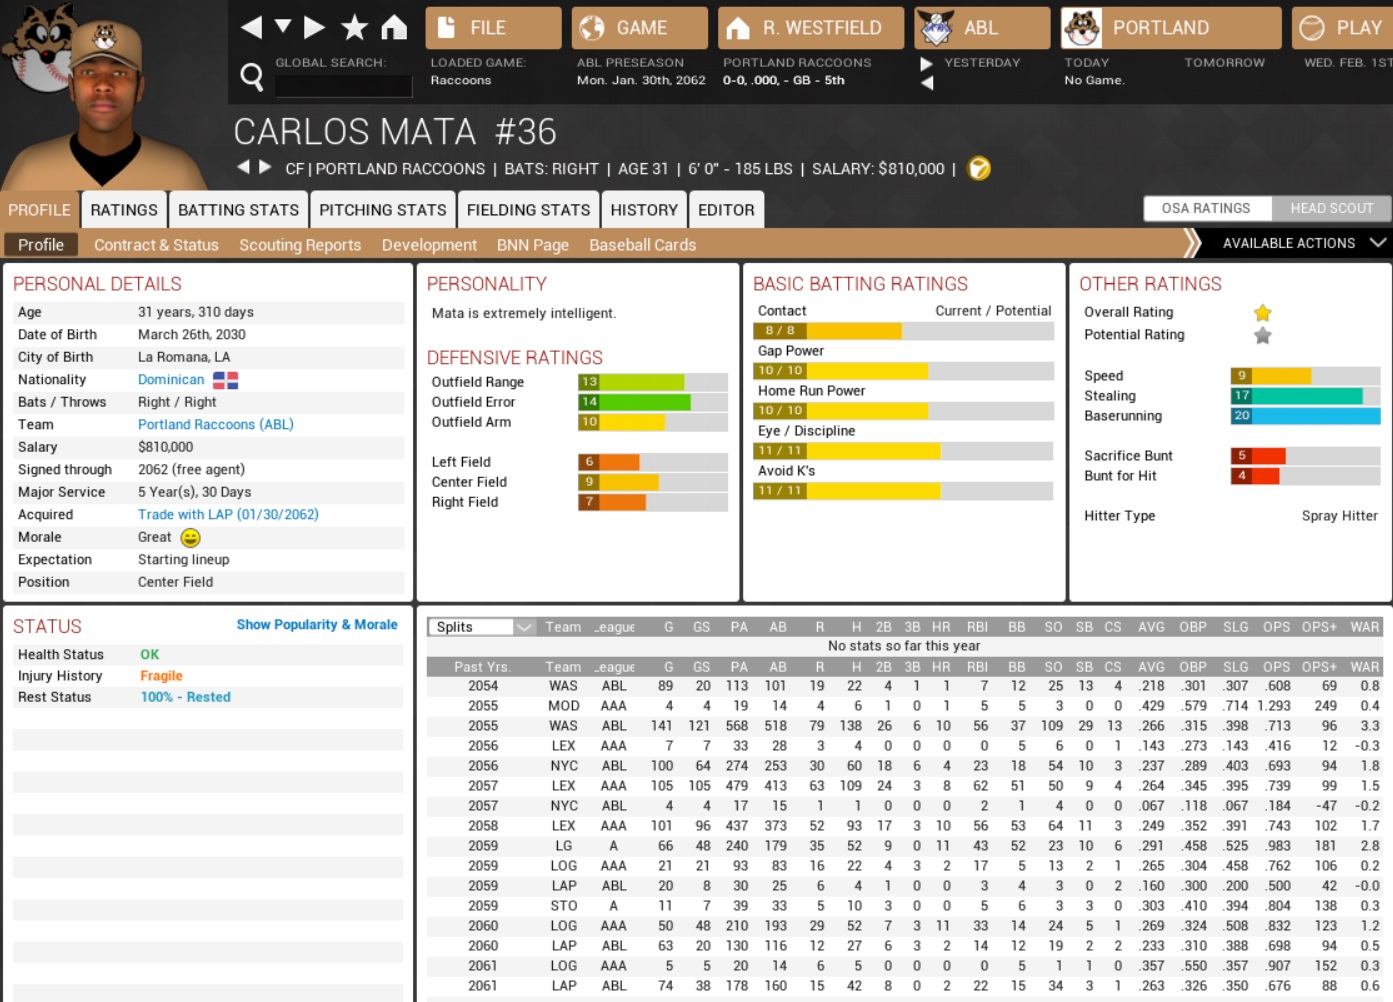The image size is (1393, 1002).
Task: Click the Contact rating bar
Action: pyautogui.click(x=902, y=331)
